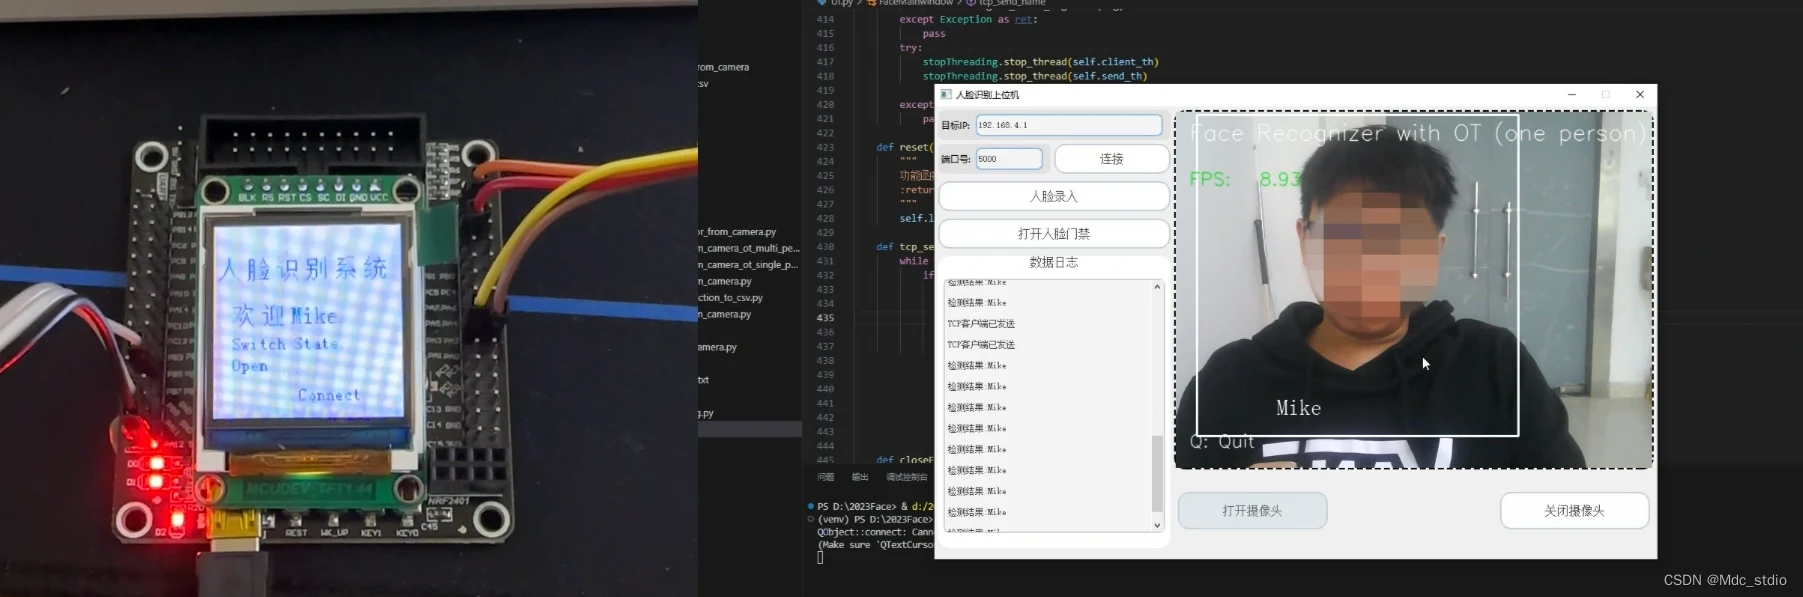Click the 'except Exception as ret:' line
1803x597 pixels.
968,19
